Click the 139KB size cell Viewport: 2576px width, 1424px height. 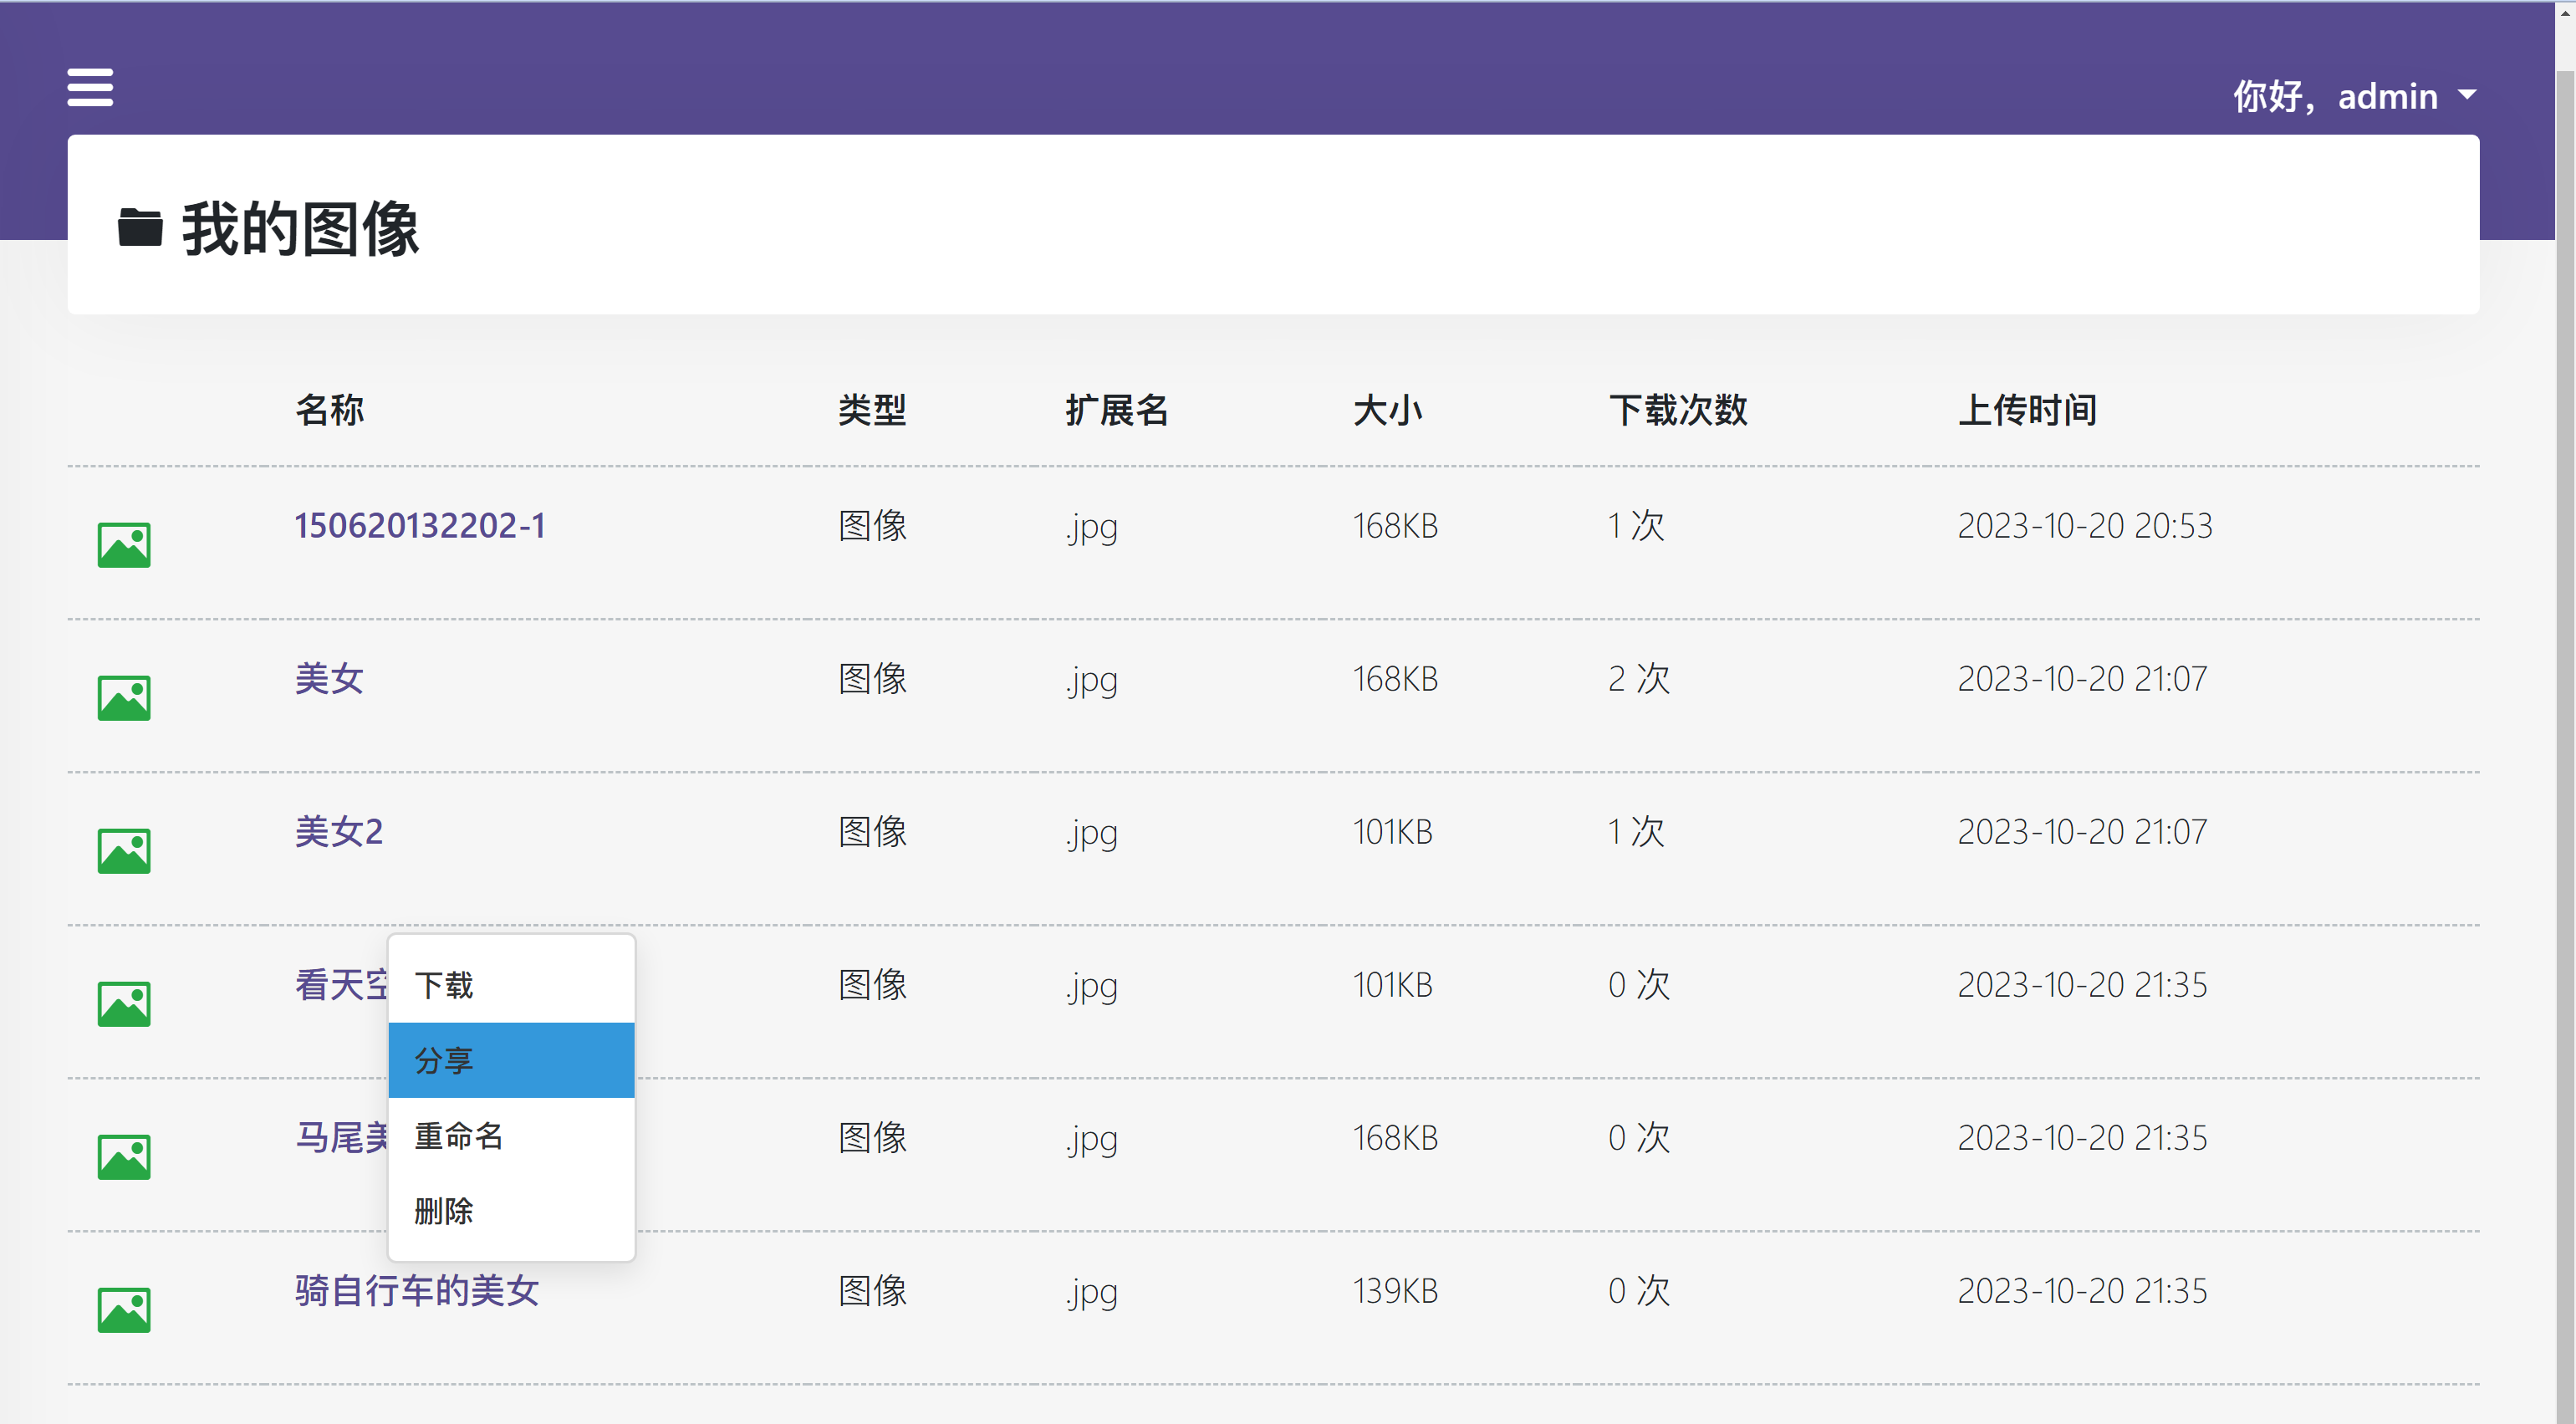point(1395,1291)
